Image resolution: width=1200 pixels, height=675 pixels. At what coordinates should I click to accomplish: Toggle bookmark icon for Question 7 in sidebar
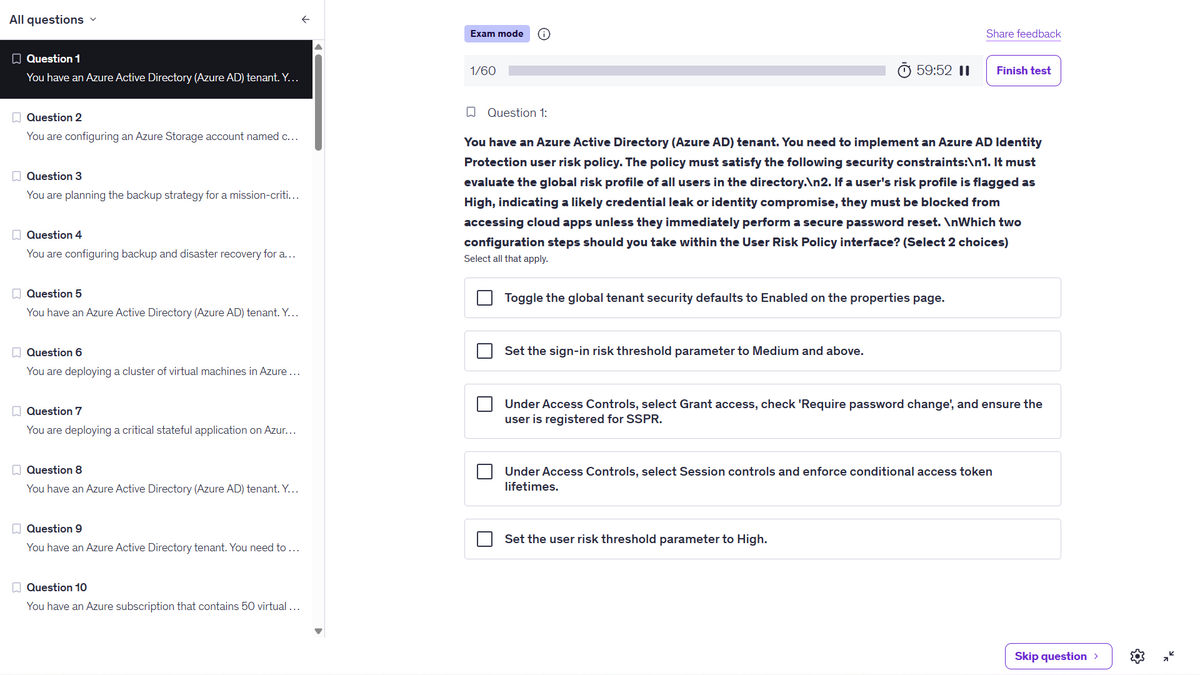(16, 411)
